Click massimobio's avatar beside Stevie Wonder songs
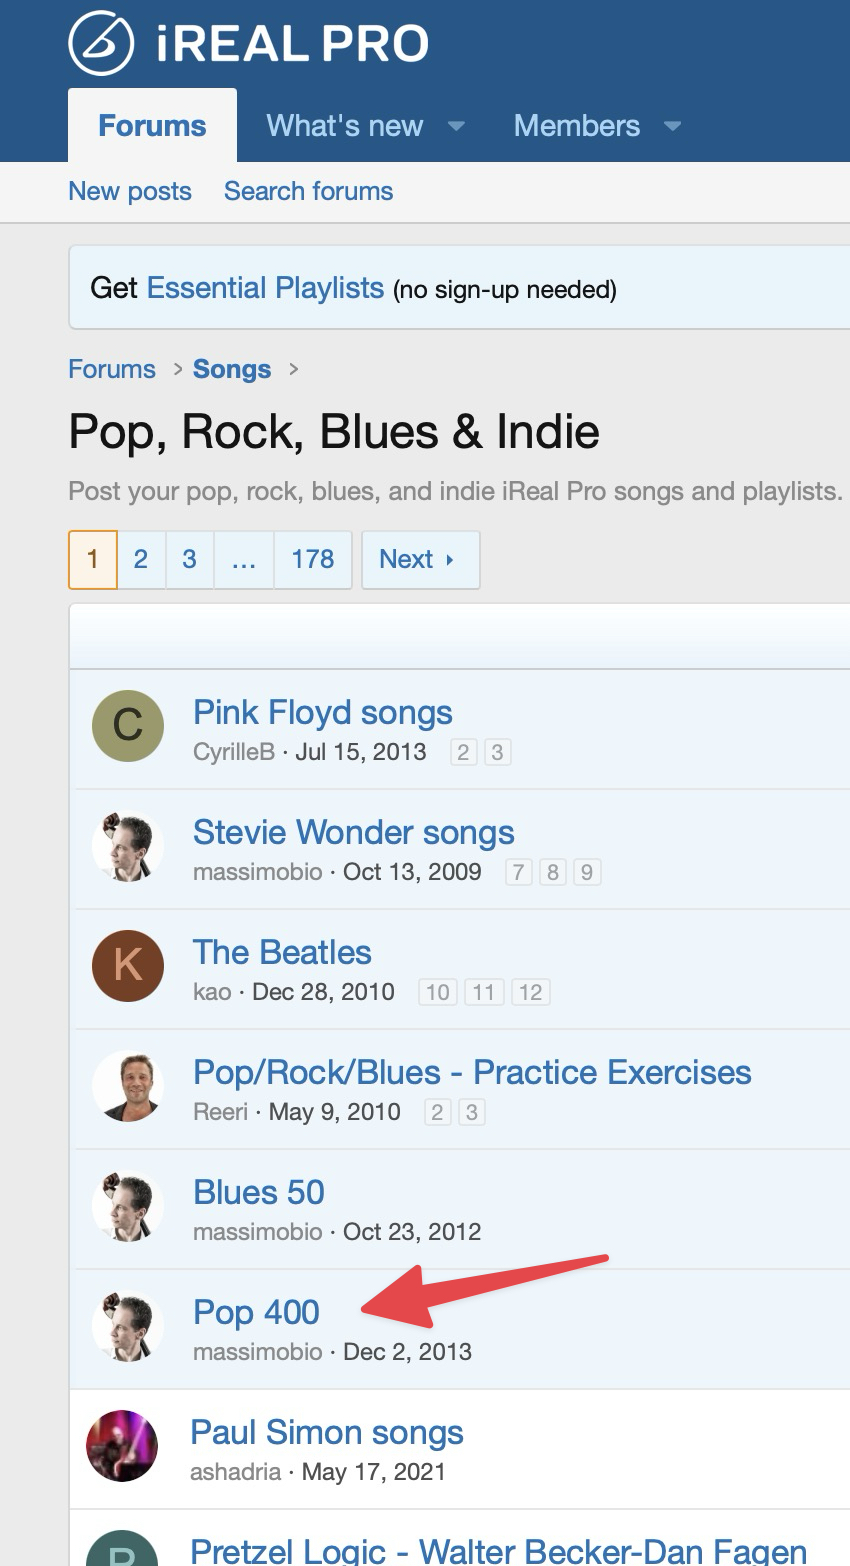This screenshot has height=1566, width=850. pos(128,846)
